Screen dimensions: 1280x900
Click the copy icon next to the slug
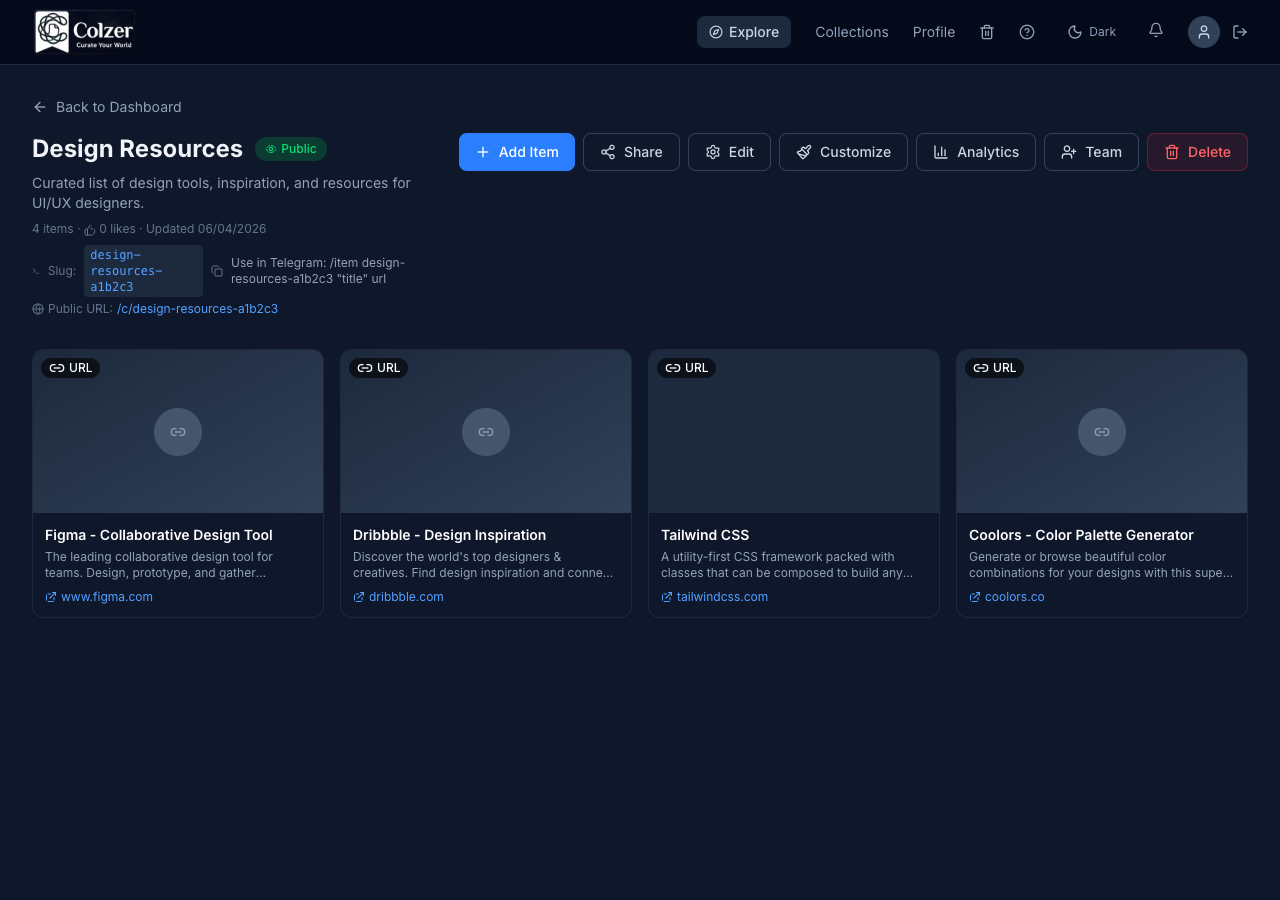pos(216,270)
